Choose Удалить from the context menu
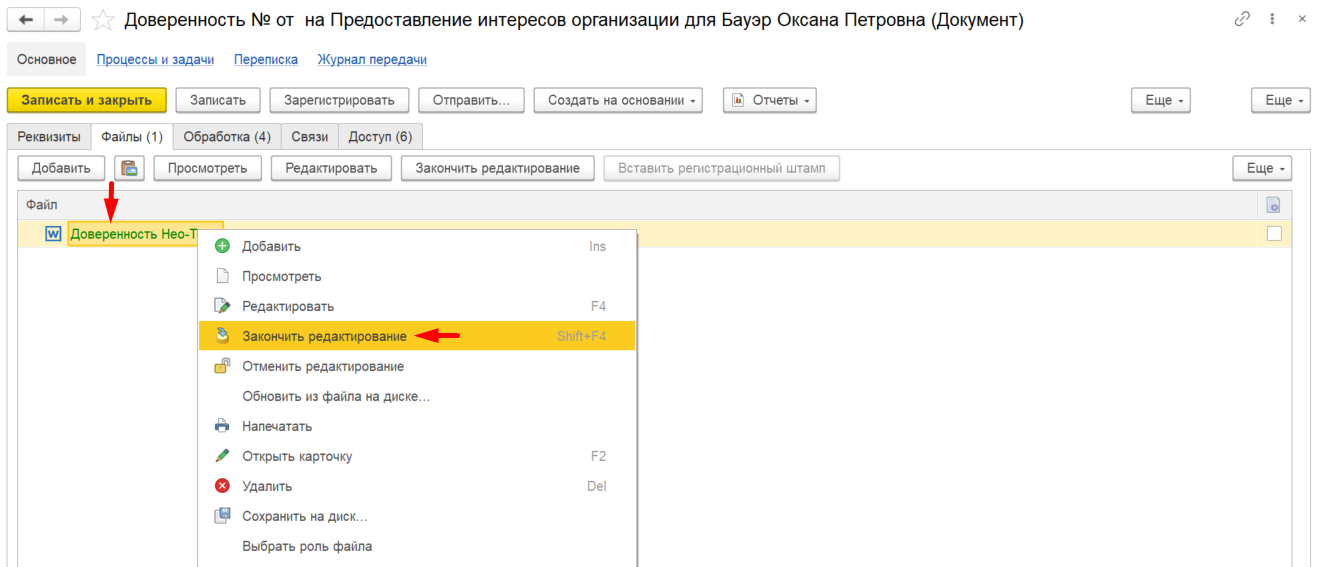This screenshot has height=567, width=1317. 417,486
